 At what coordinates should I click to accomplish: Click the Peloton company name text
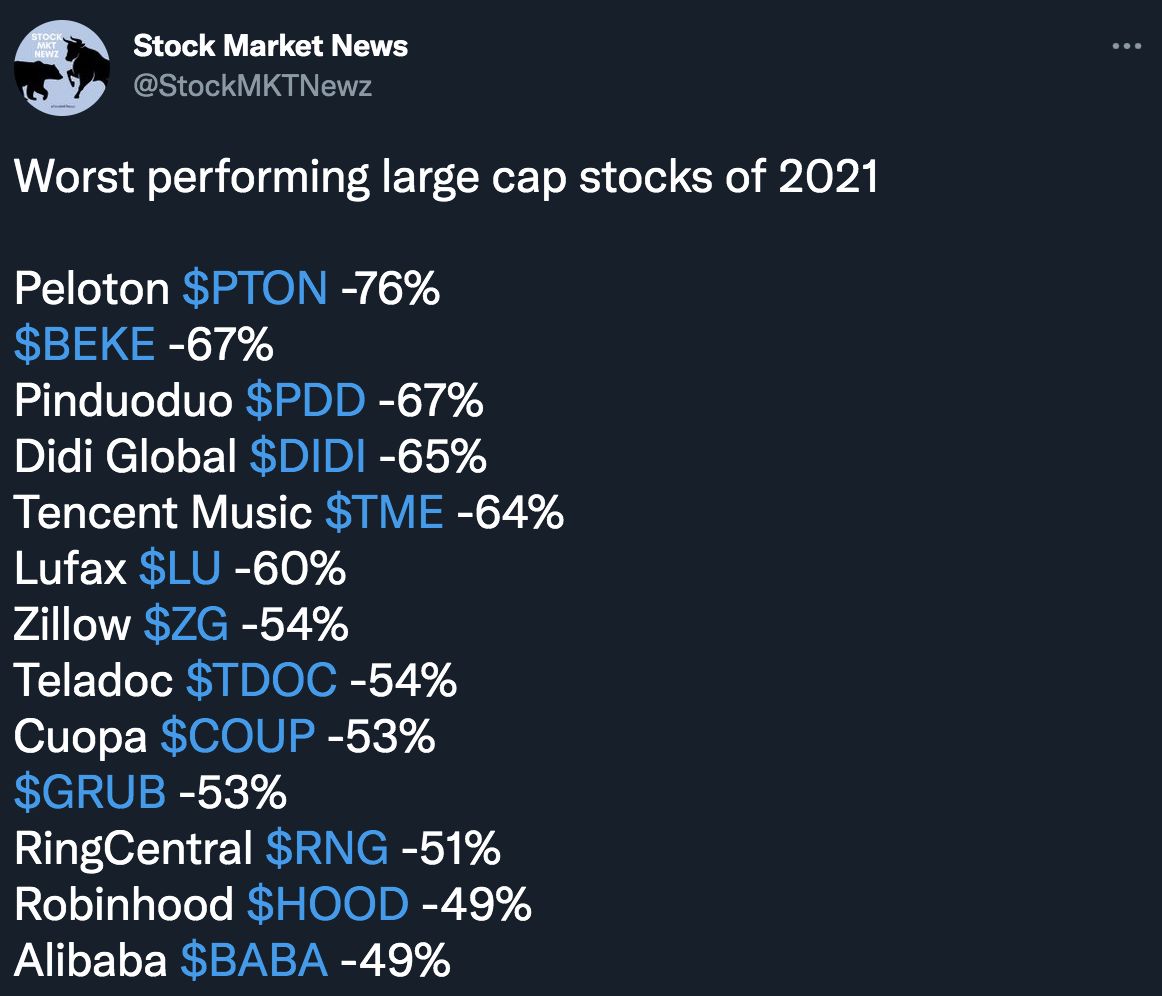point(91,289)
